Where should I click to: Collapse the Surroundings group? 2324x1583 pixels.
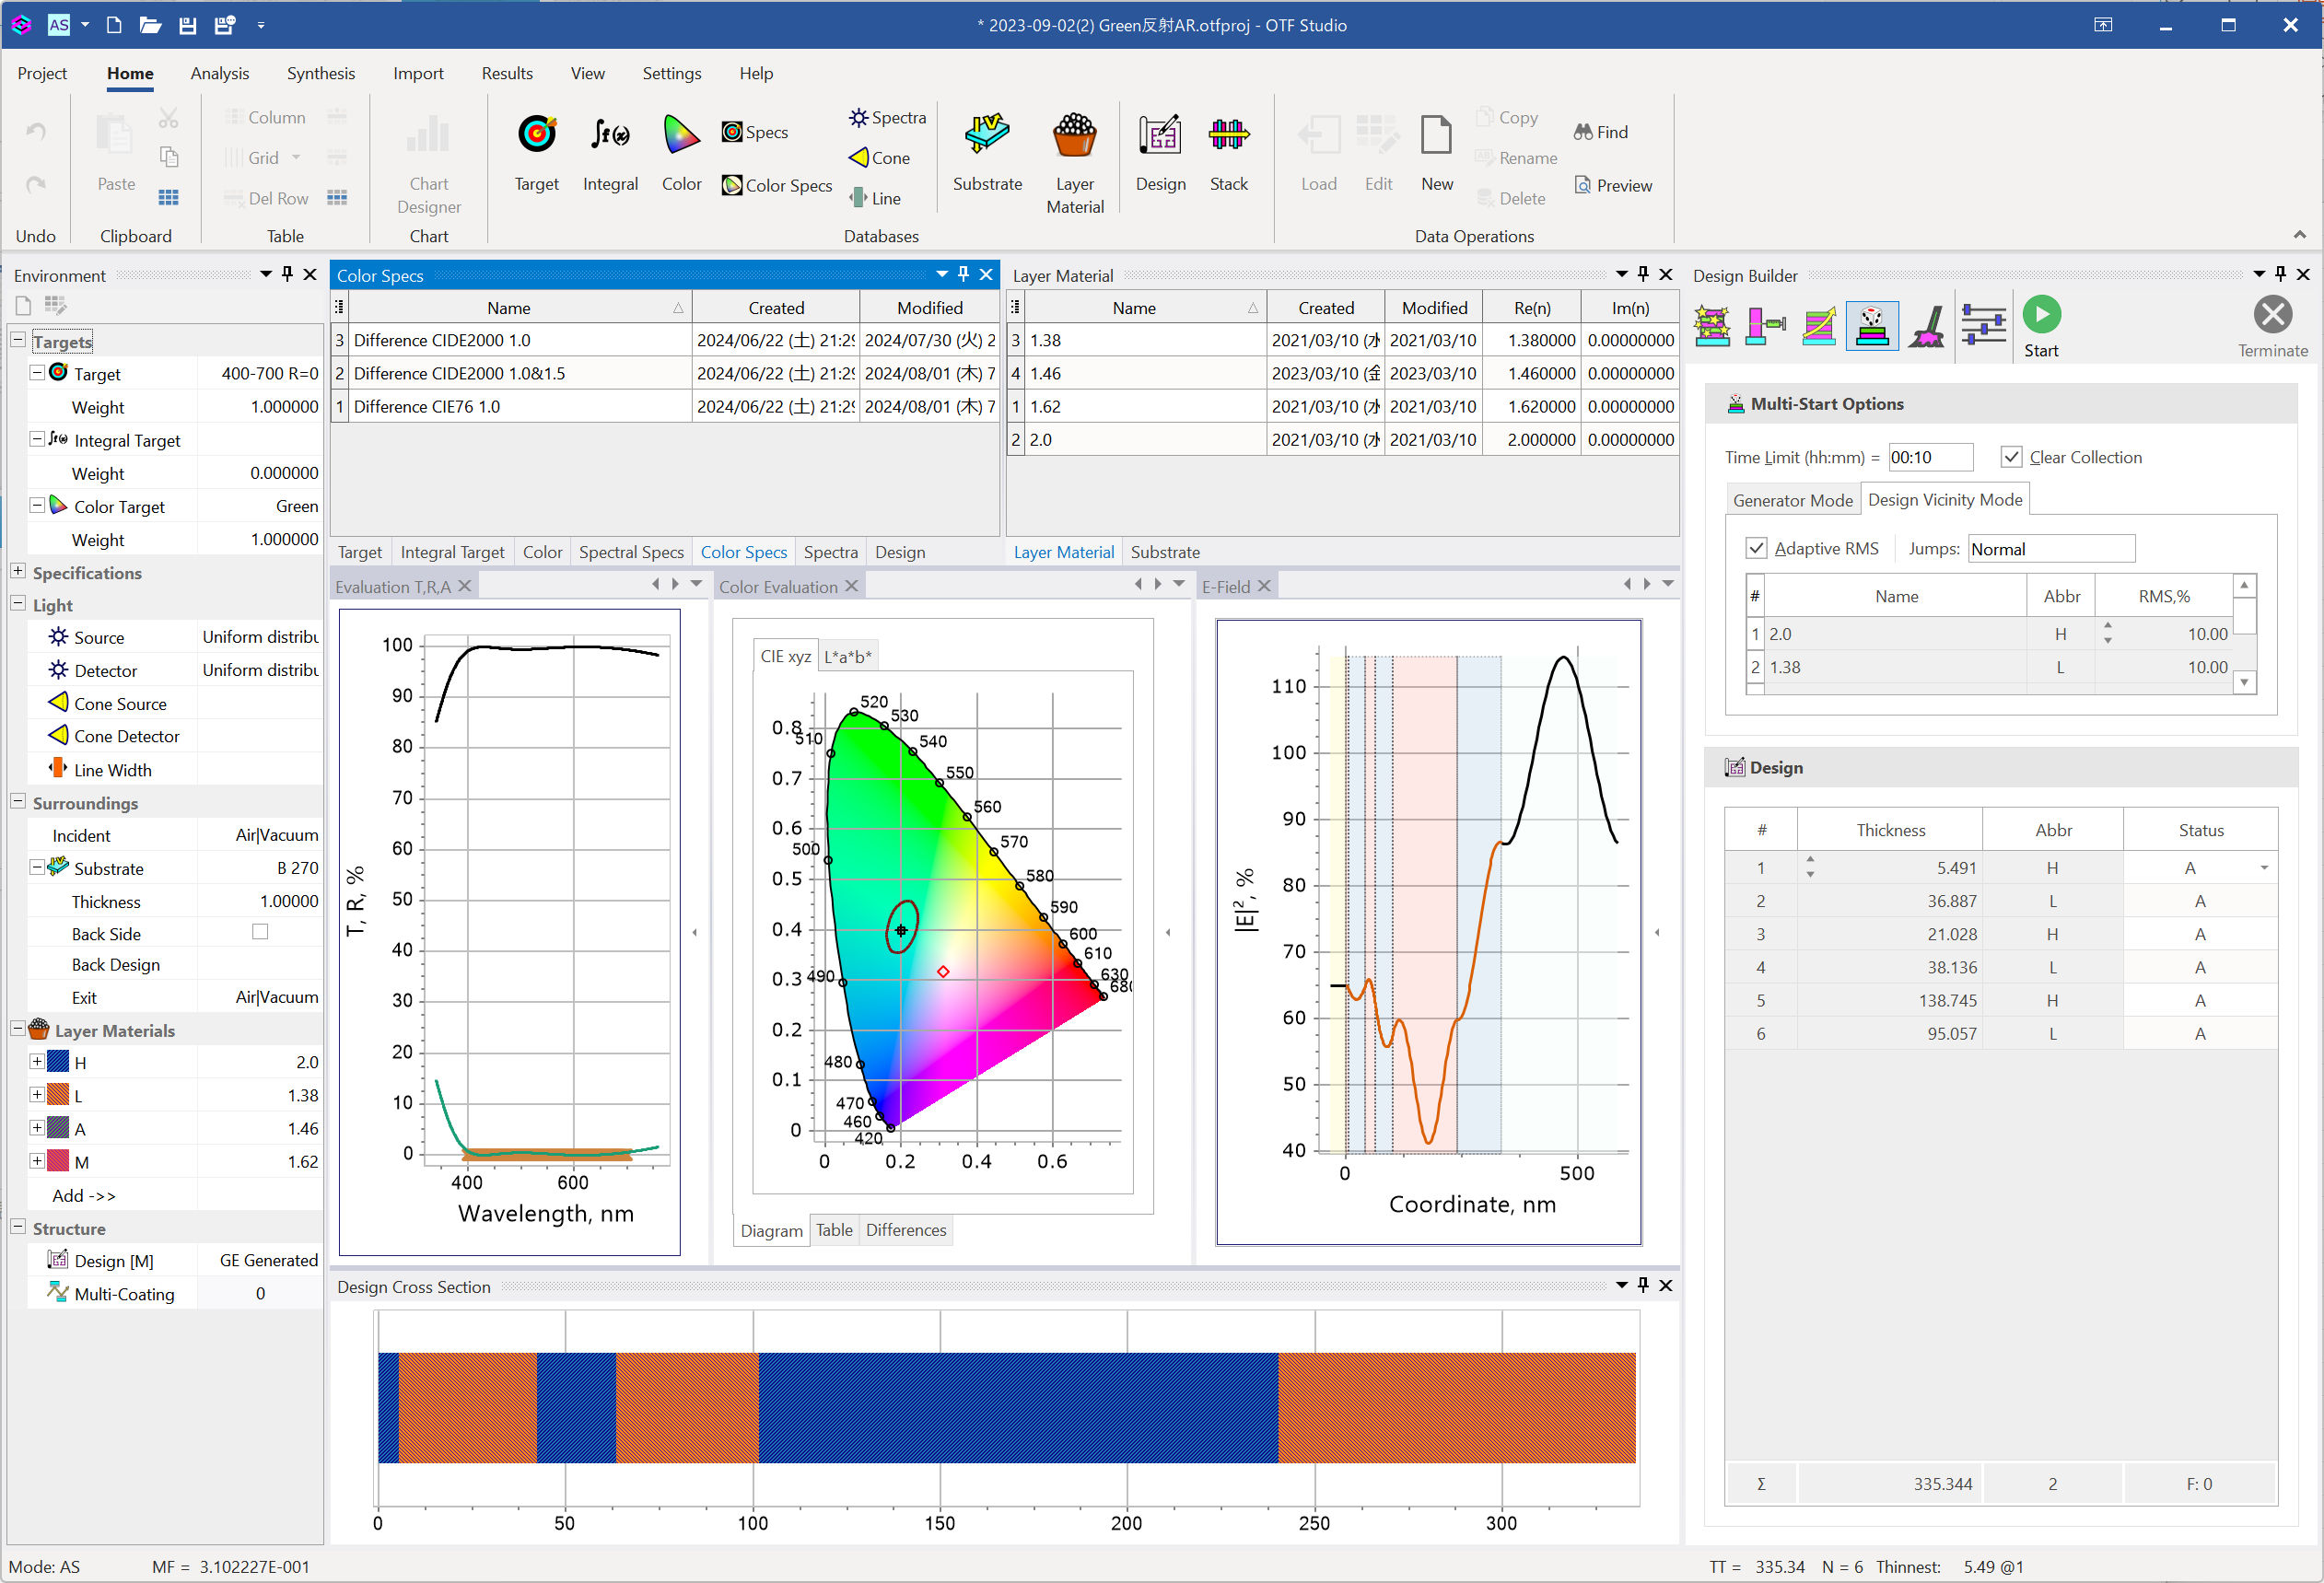coord(18,801)
